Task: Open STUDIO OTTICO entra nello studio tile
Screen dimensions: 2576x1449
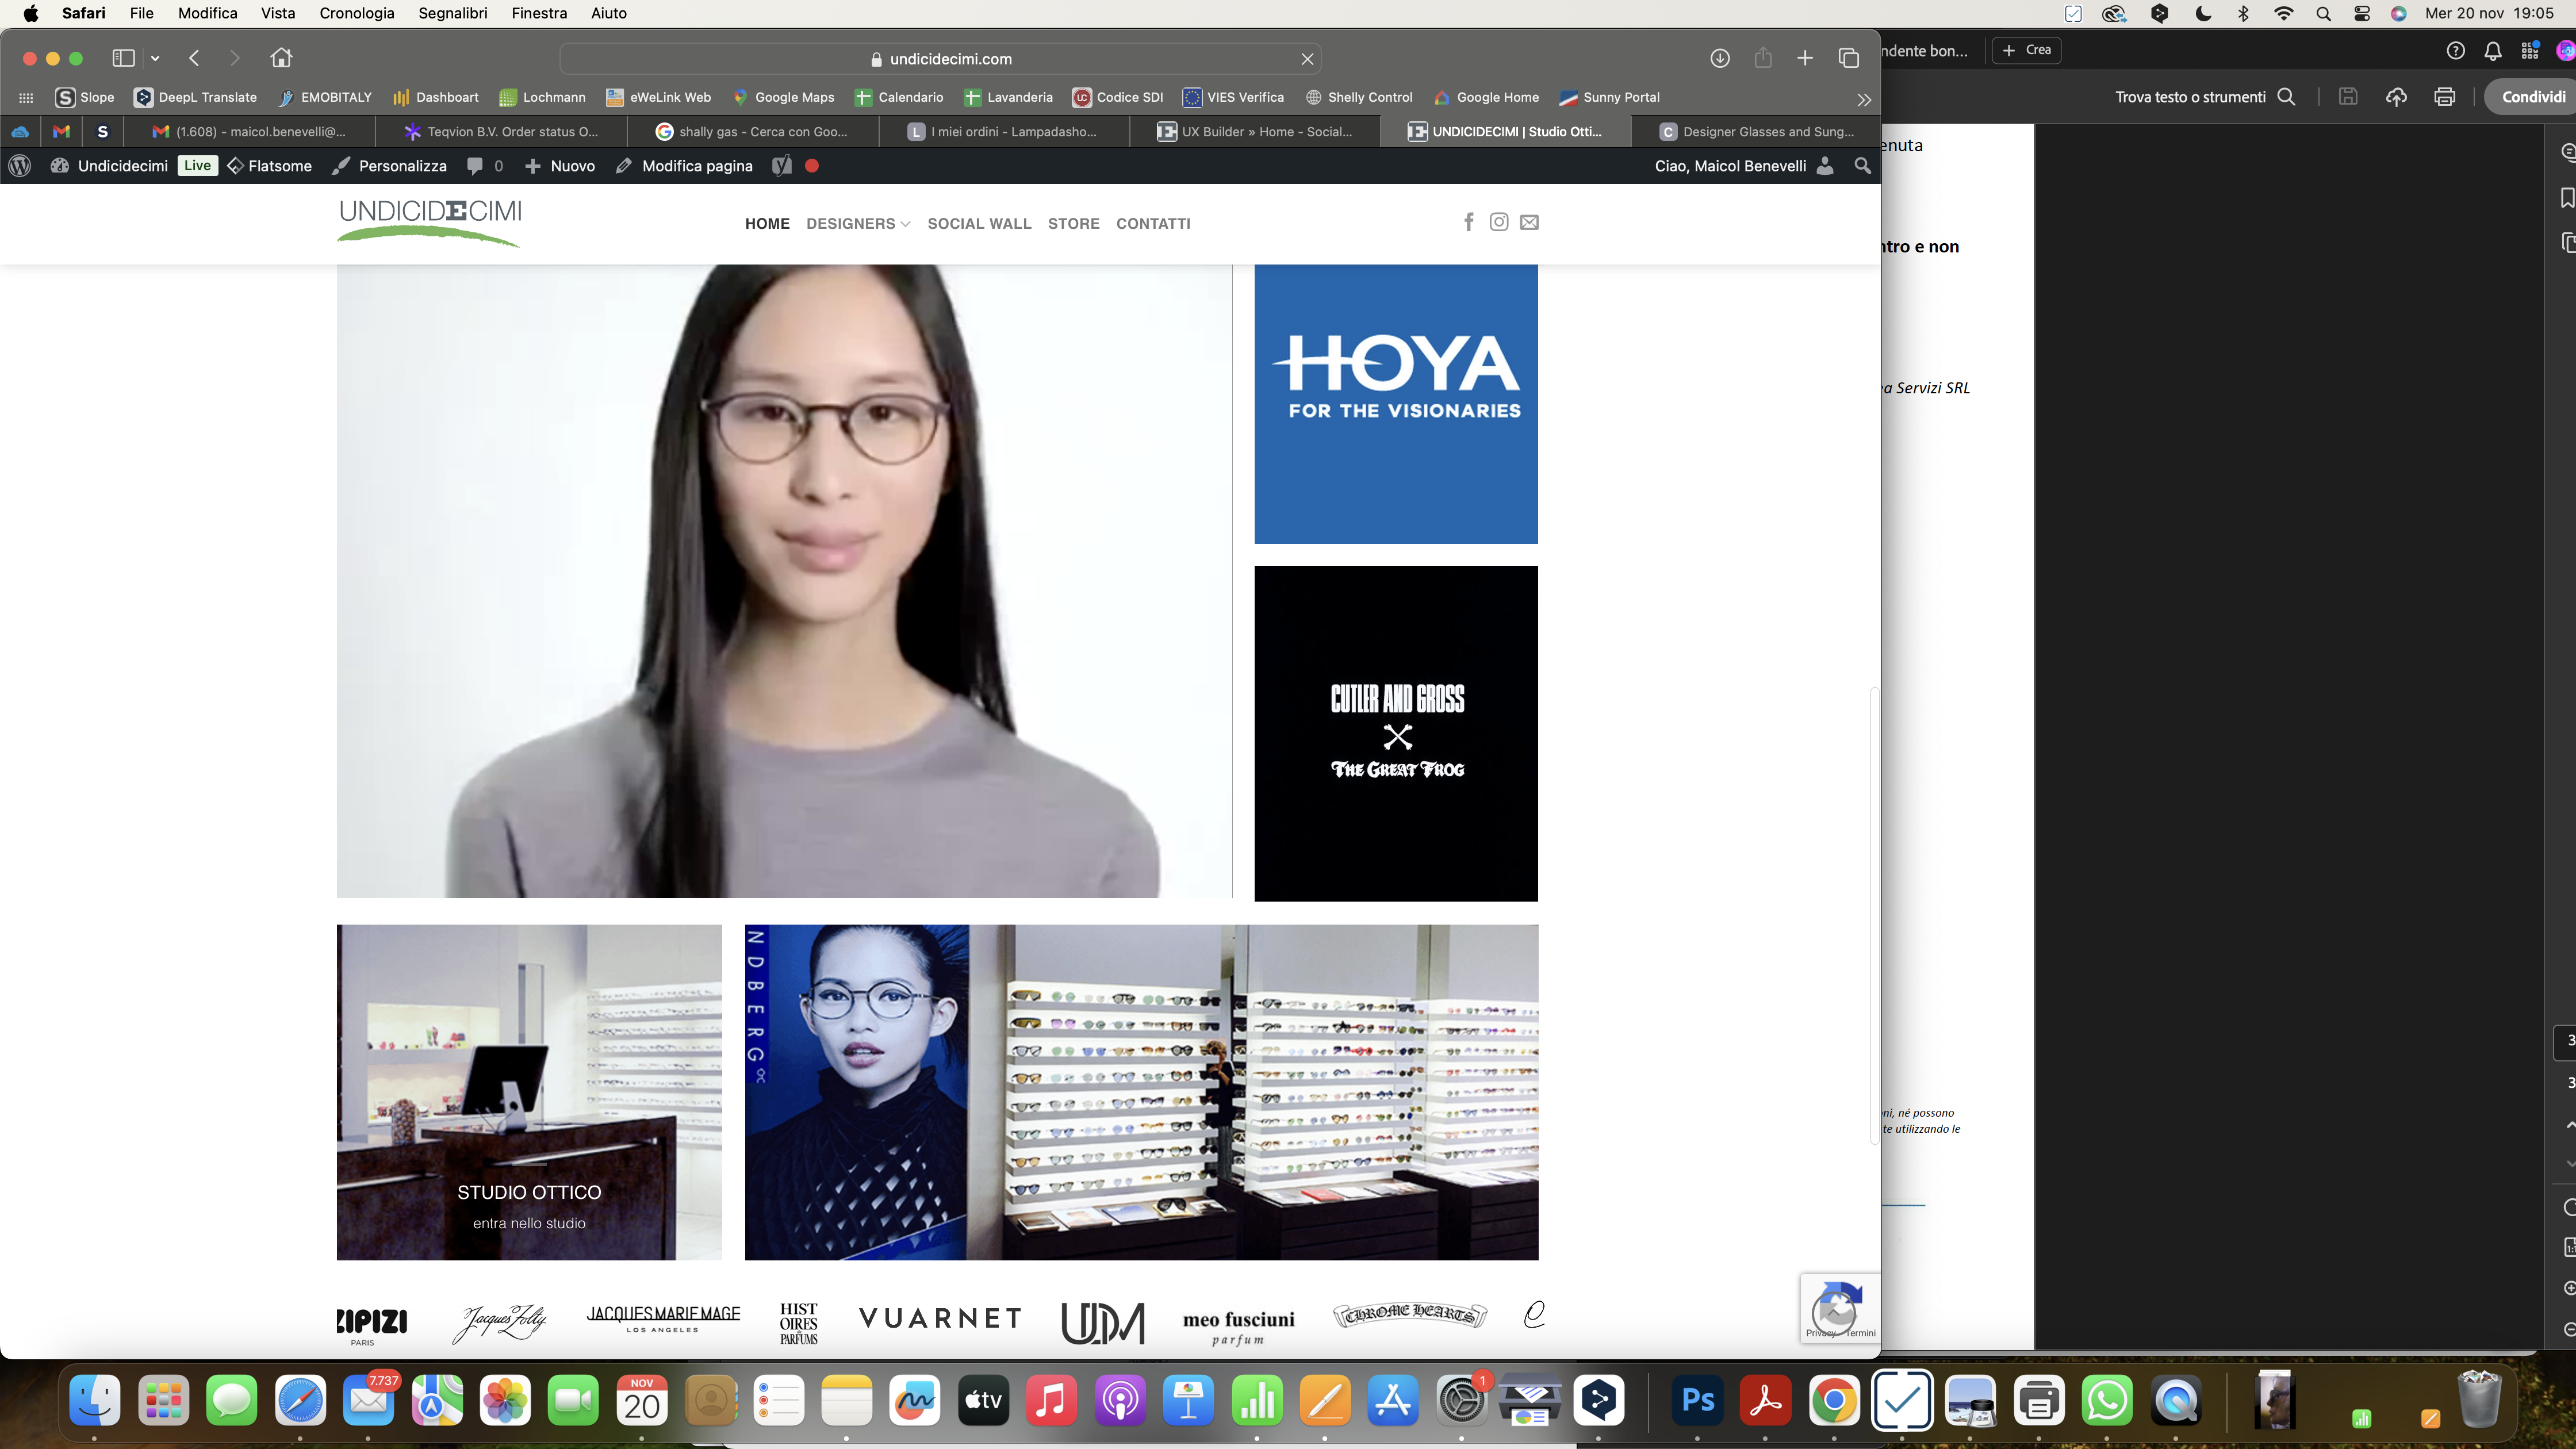Action: 529,1092
